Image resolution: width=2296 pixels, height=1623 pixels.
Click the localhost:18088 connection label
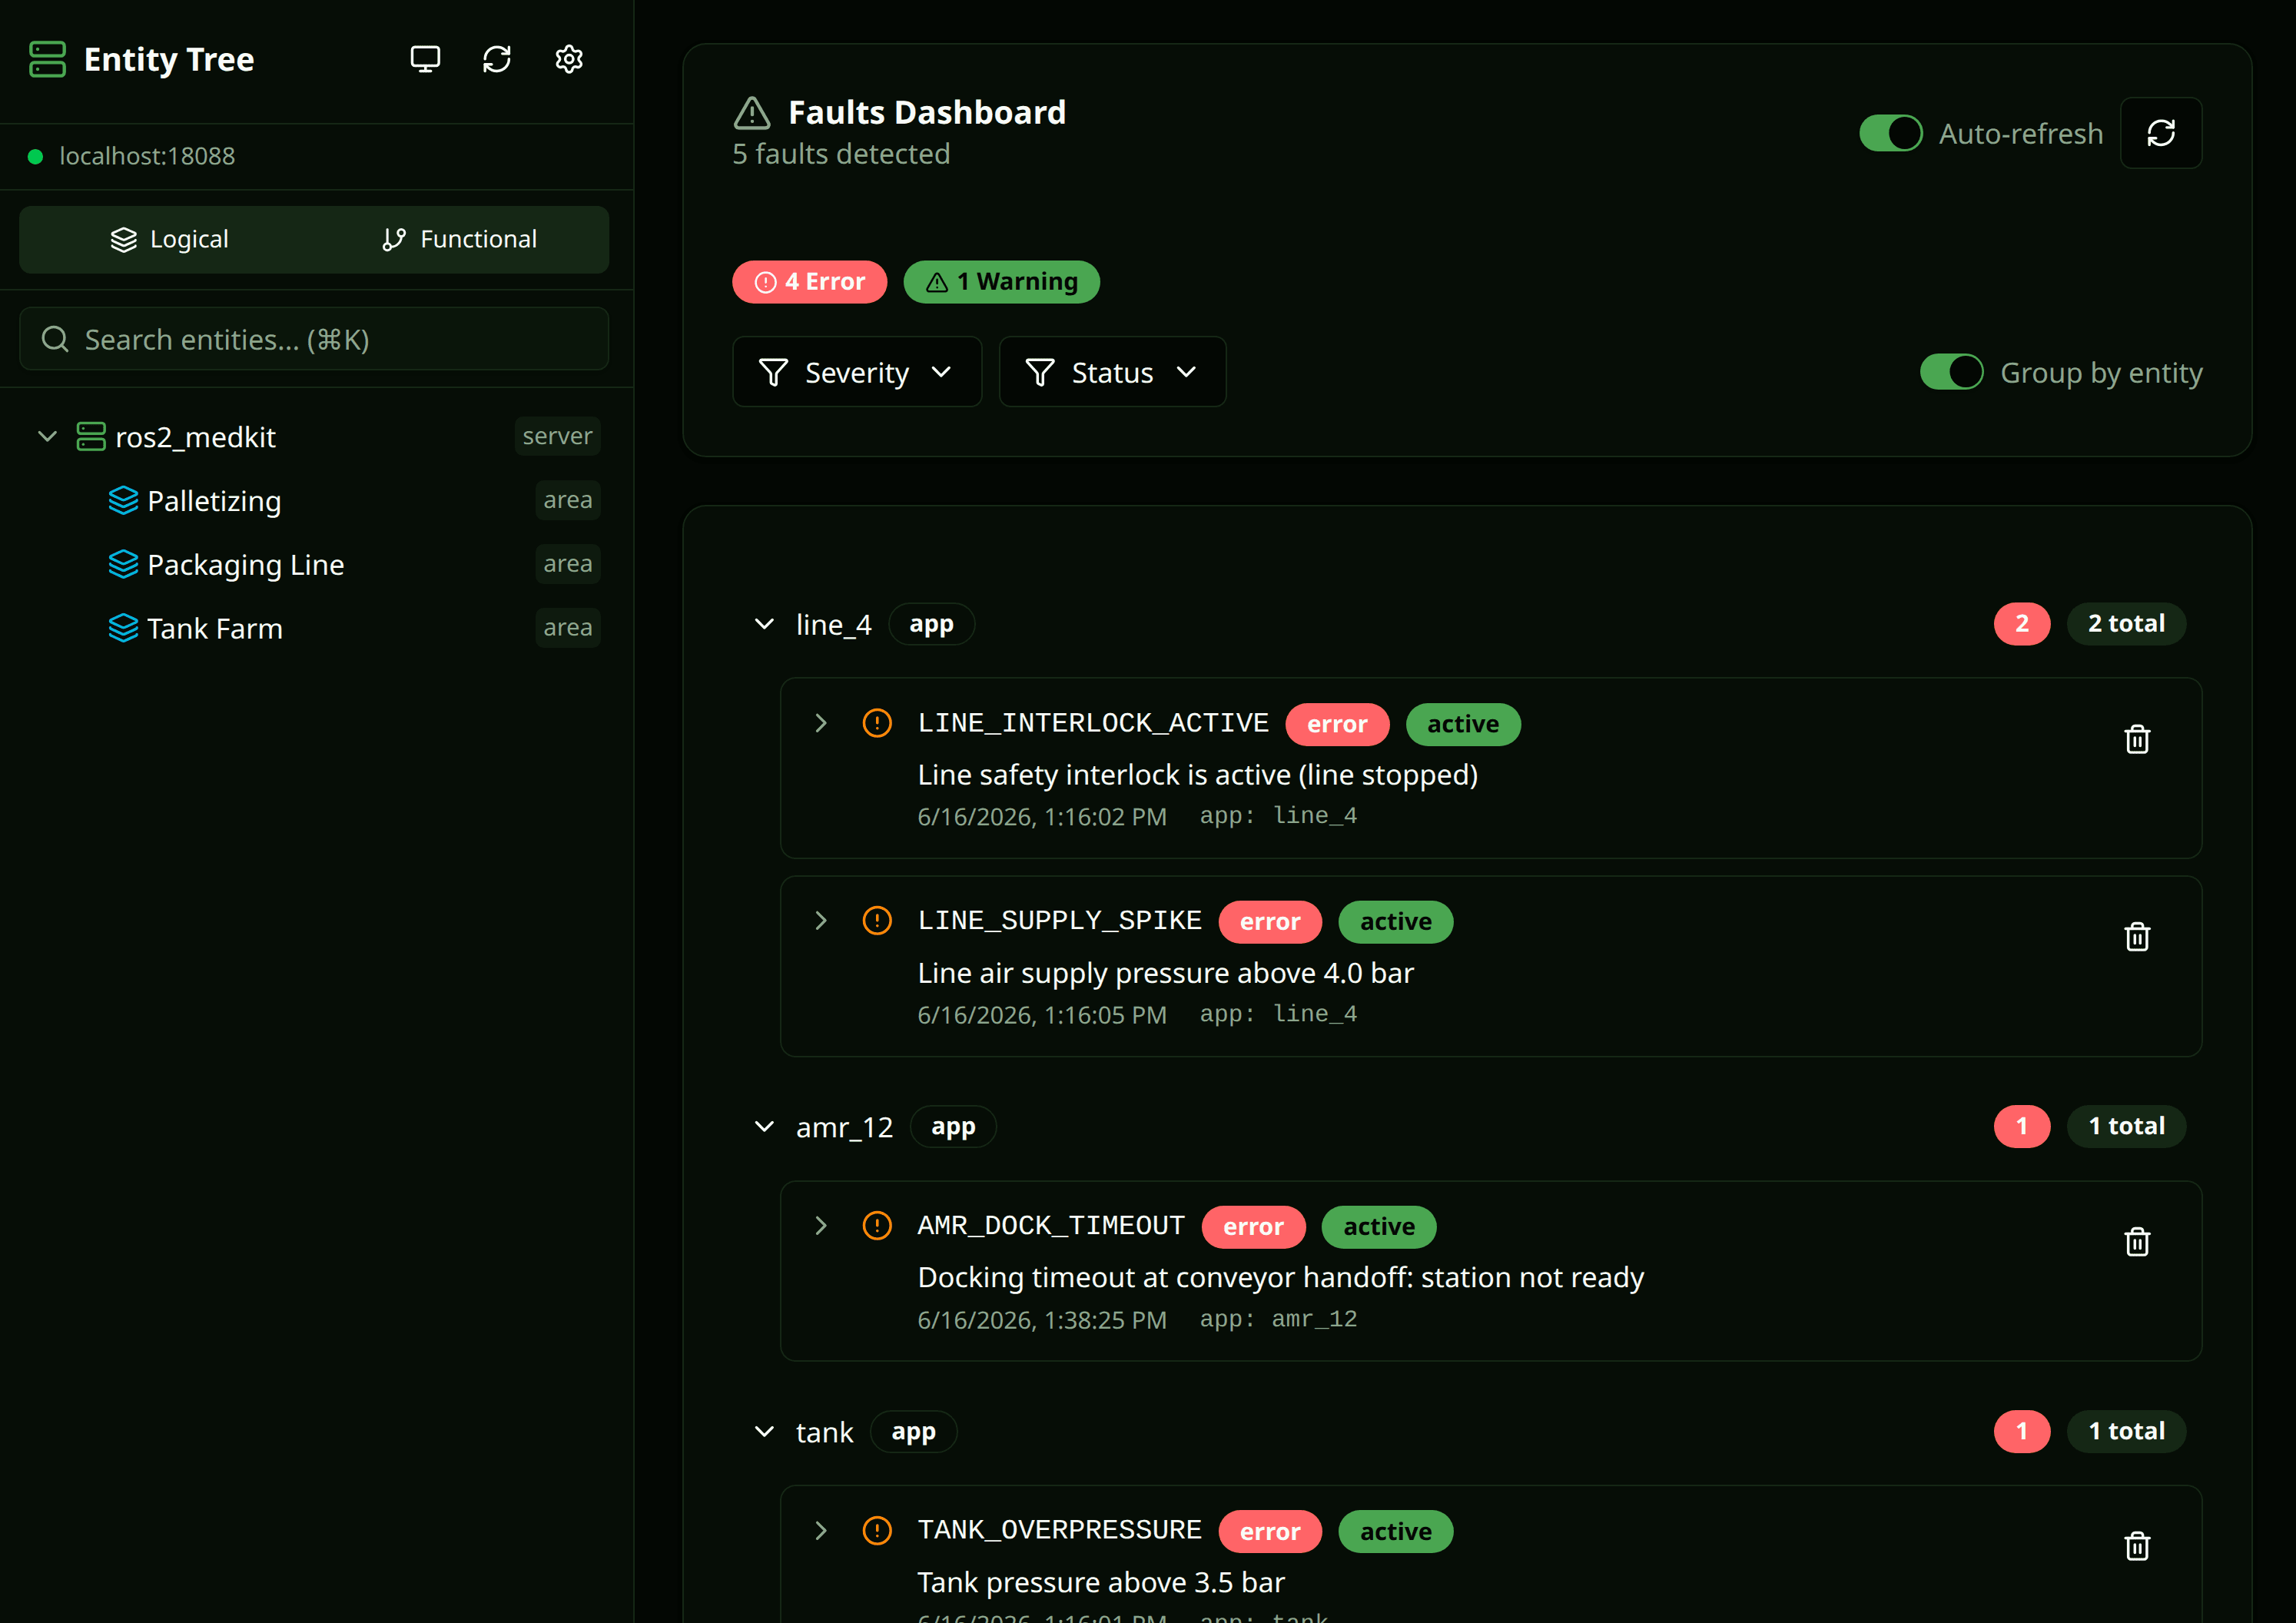click(x=147, y=156)
